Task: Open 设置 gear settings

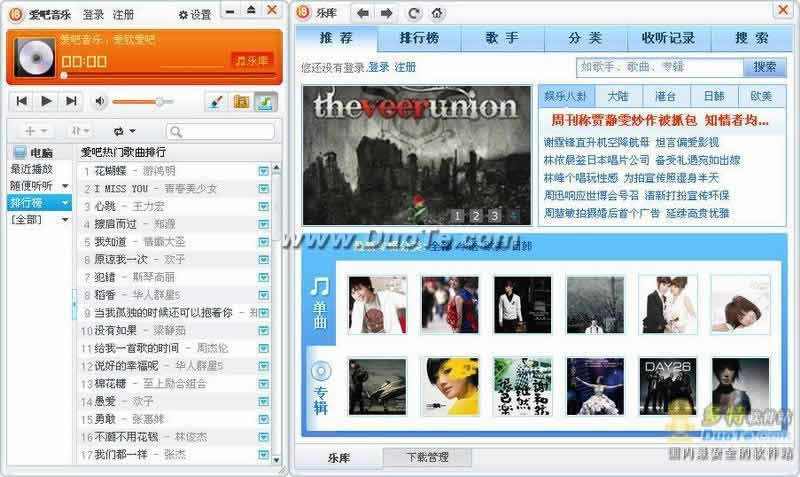Action: pos(195,15)
